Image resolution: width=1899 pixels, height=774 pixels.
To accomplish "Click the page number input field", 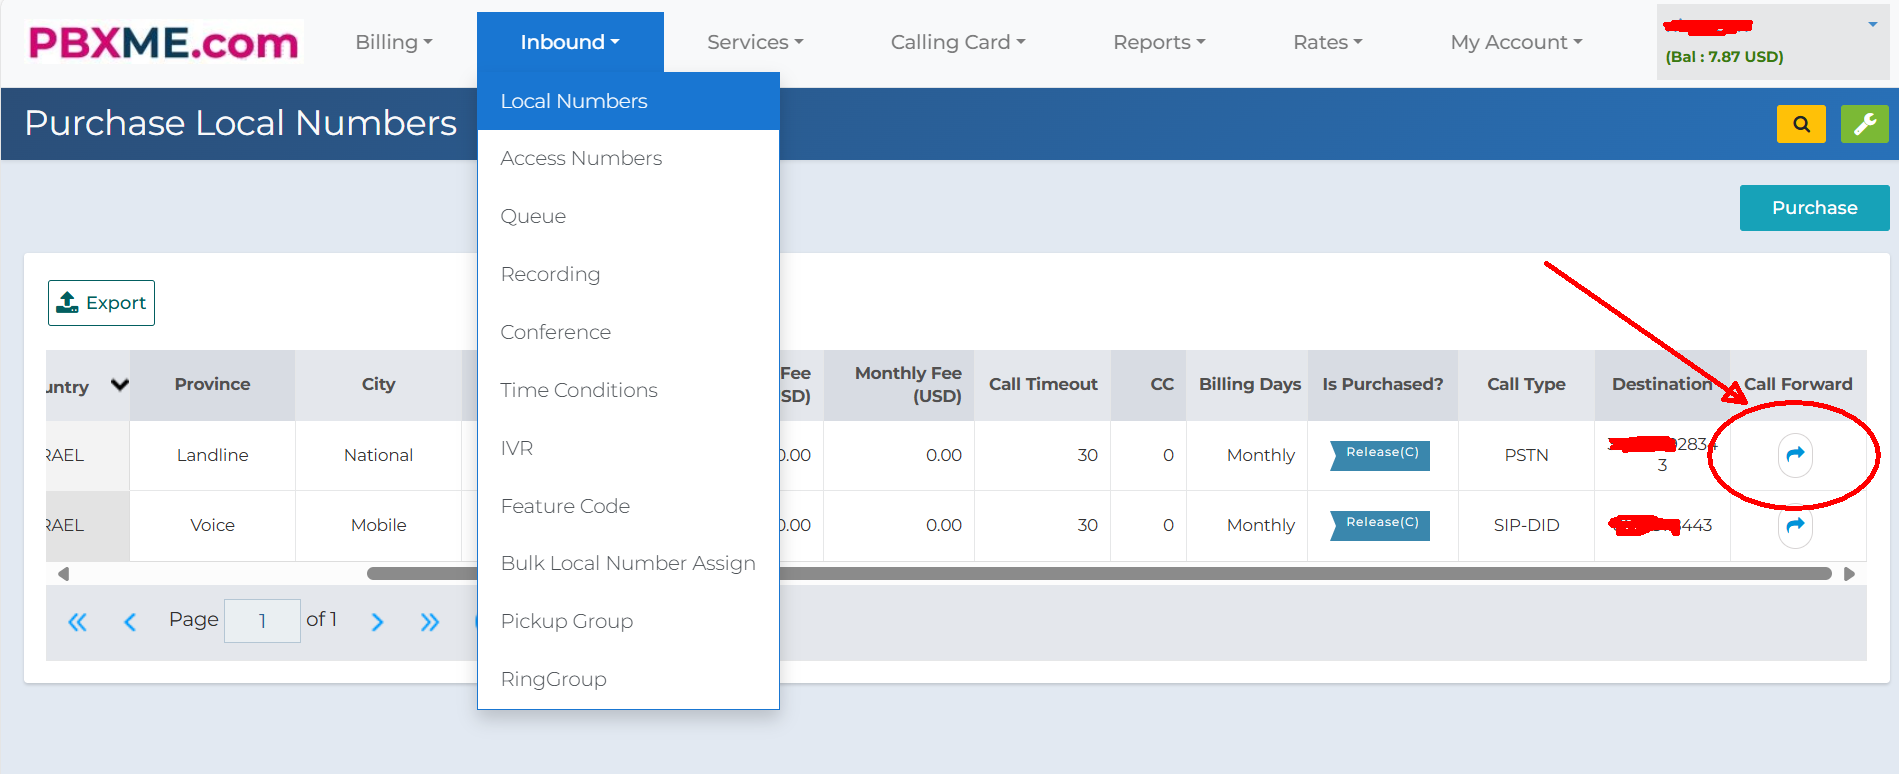I will (x=262, y=621).
